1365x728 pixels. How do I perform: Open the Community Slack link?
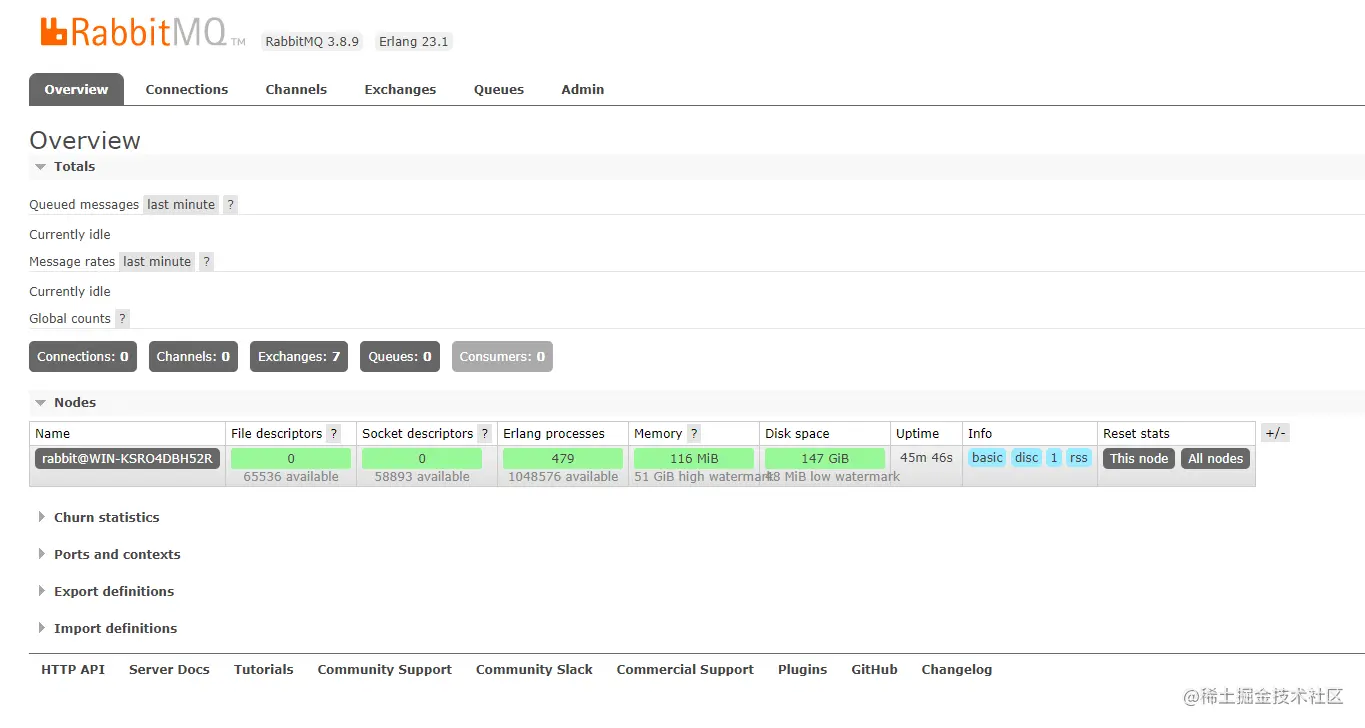534,670
